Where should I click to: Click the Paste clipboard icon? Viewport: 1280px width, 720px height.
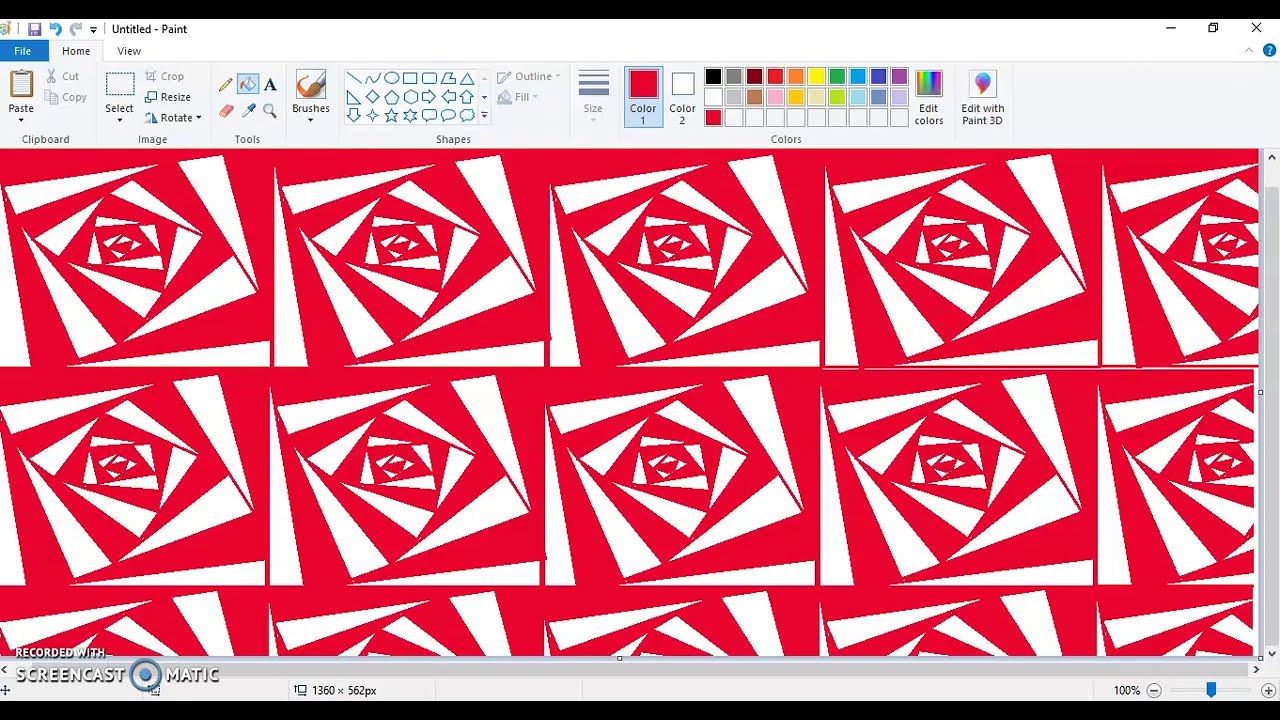[21, 84]
